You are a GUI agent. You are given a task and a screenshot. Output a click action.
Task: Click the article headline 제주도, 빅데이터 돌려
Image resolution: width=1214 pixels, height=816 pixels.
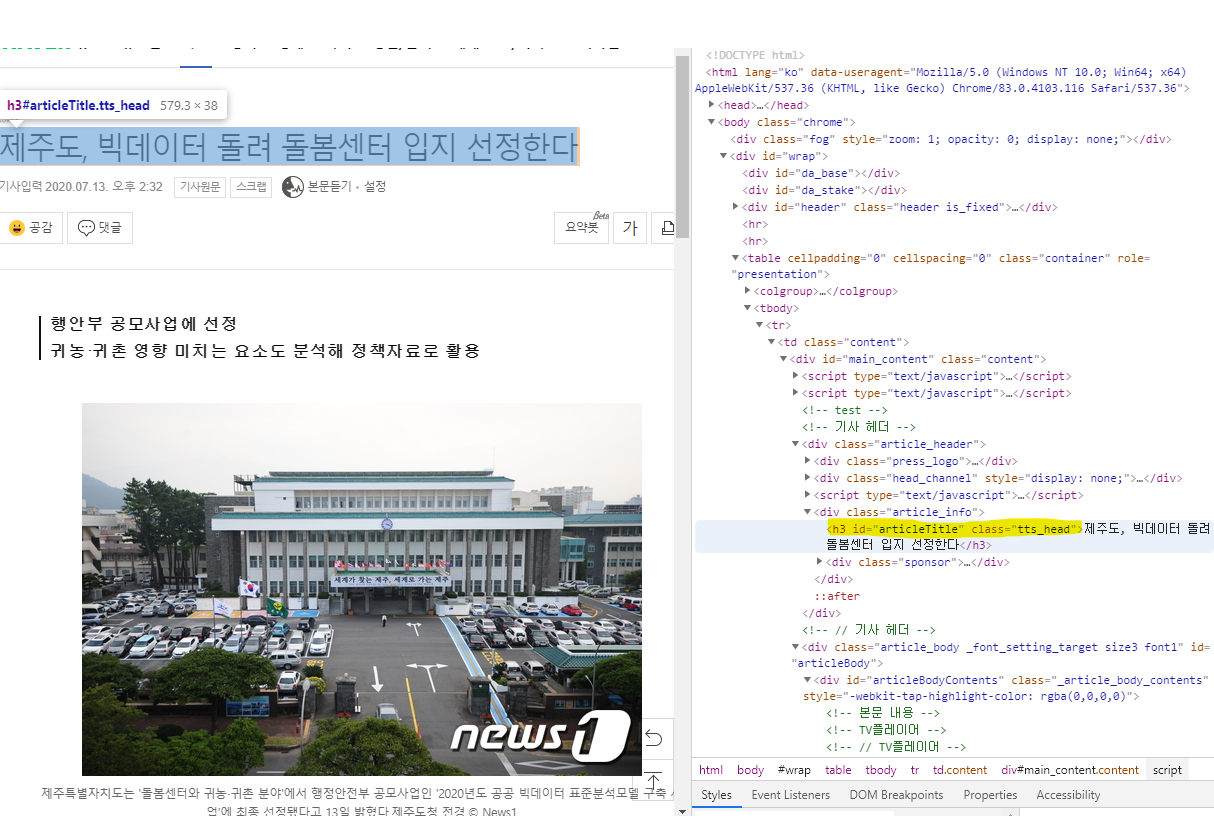point(288,147)
